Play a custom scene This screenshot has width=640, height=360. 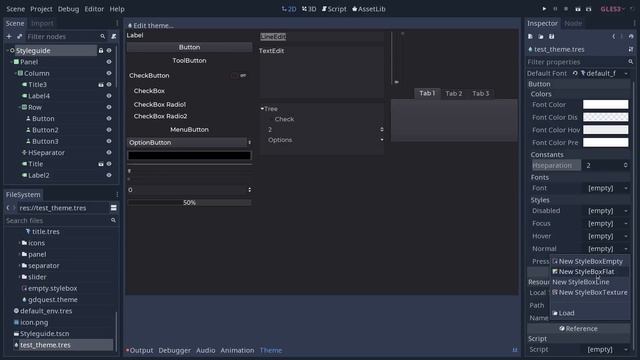pyautogui.click(x=589, y=9)
